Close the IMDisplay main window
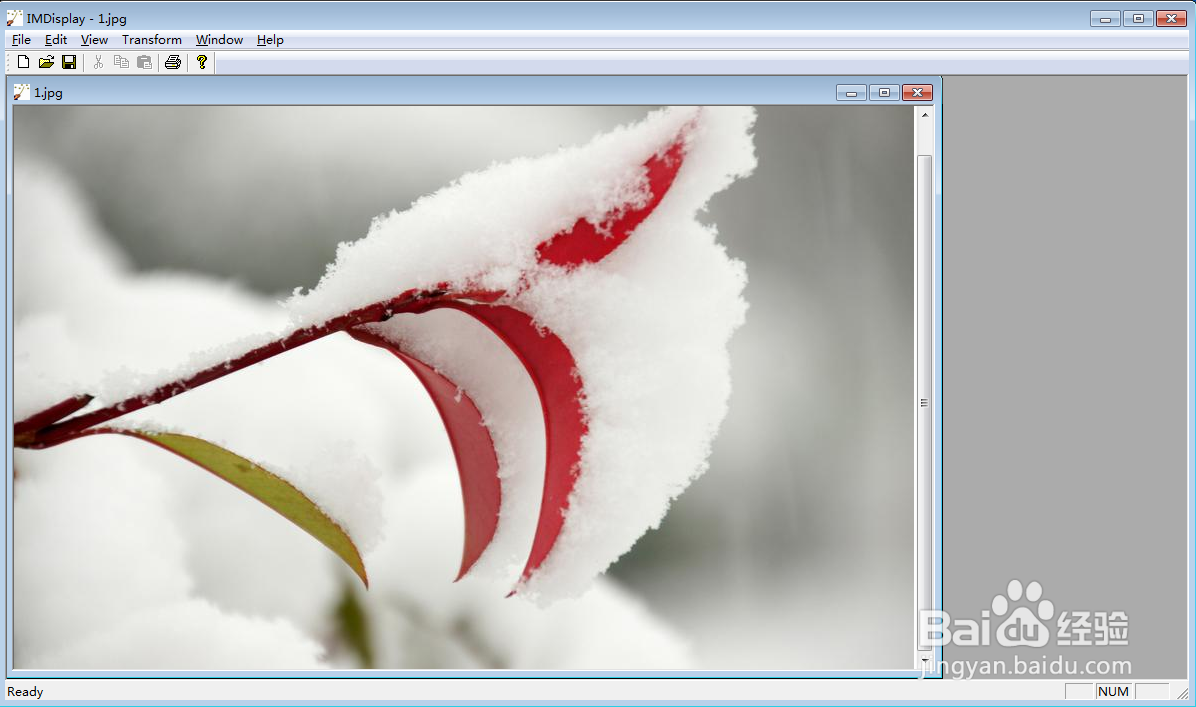 [x=1172, y=18]
